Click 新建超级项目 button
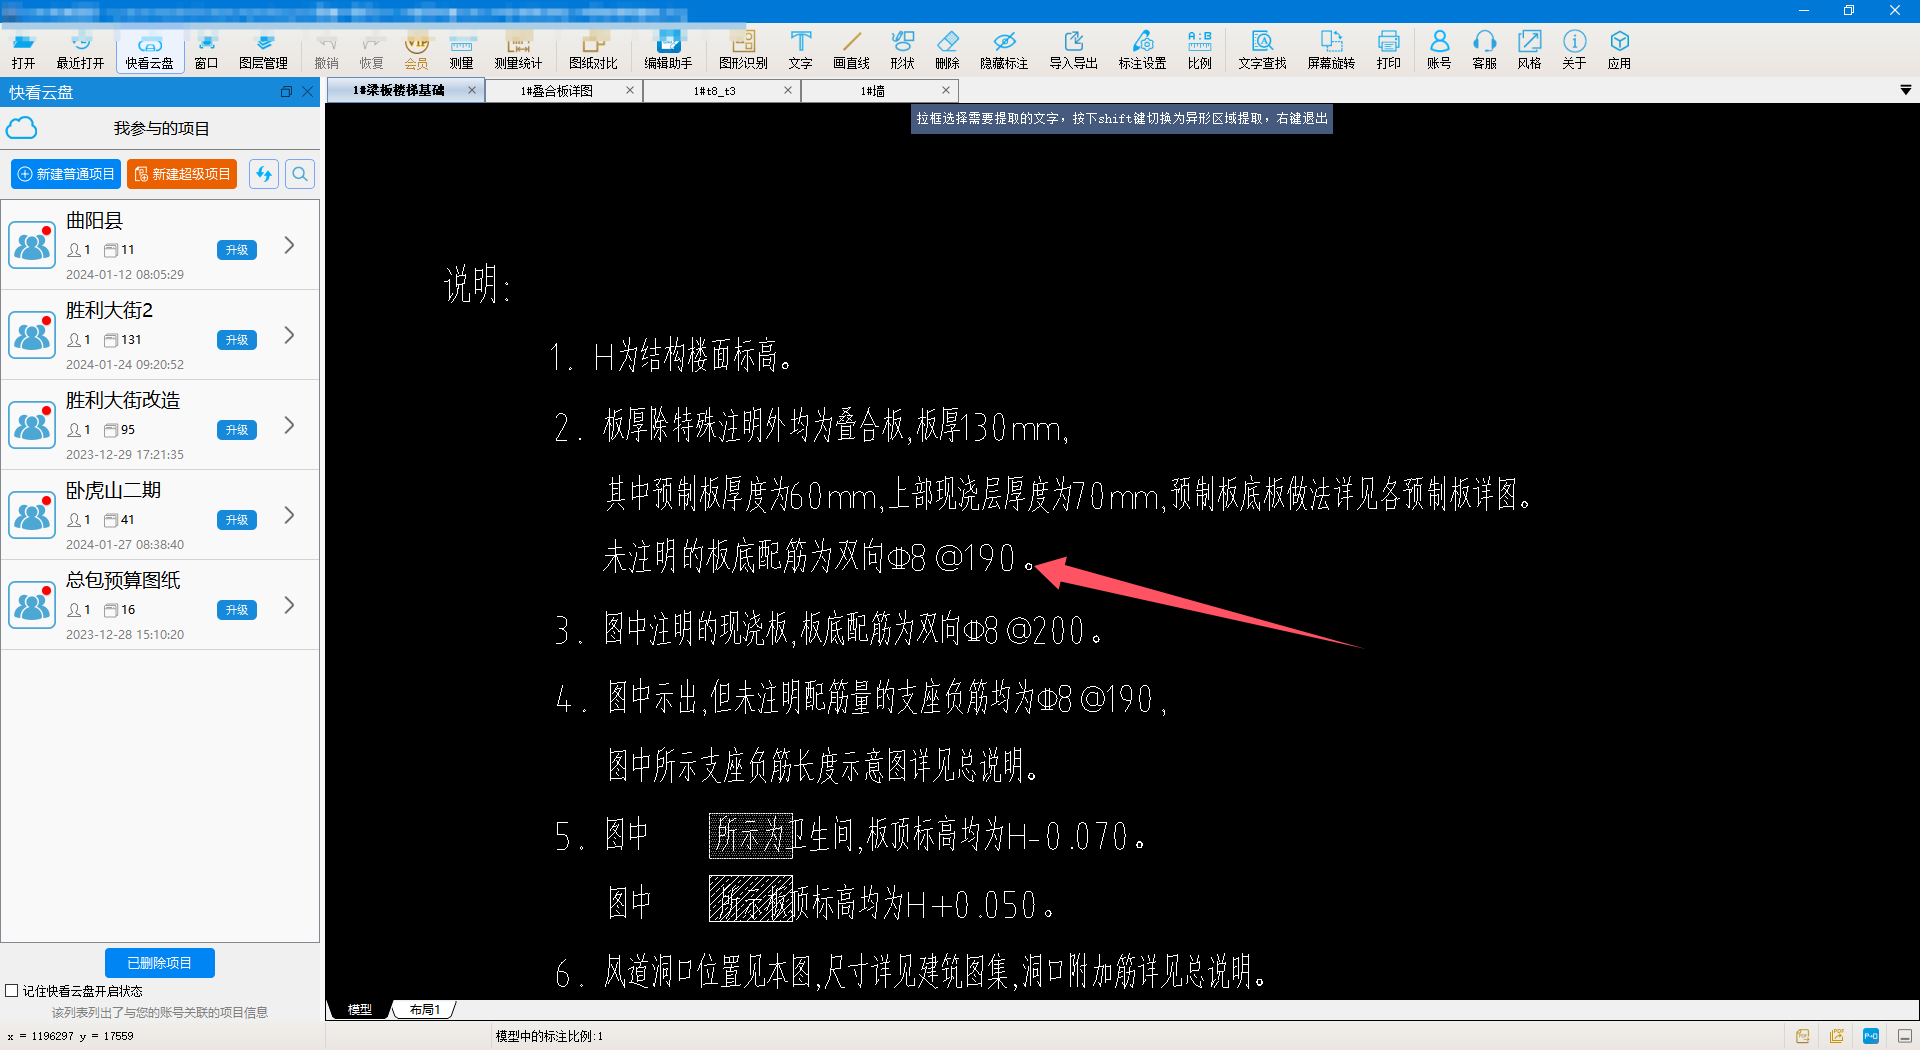 click(182, 174)
